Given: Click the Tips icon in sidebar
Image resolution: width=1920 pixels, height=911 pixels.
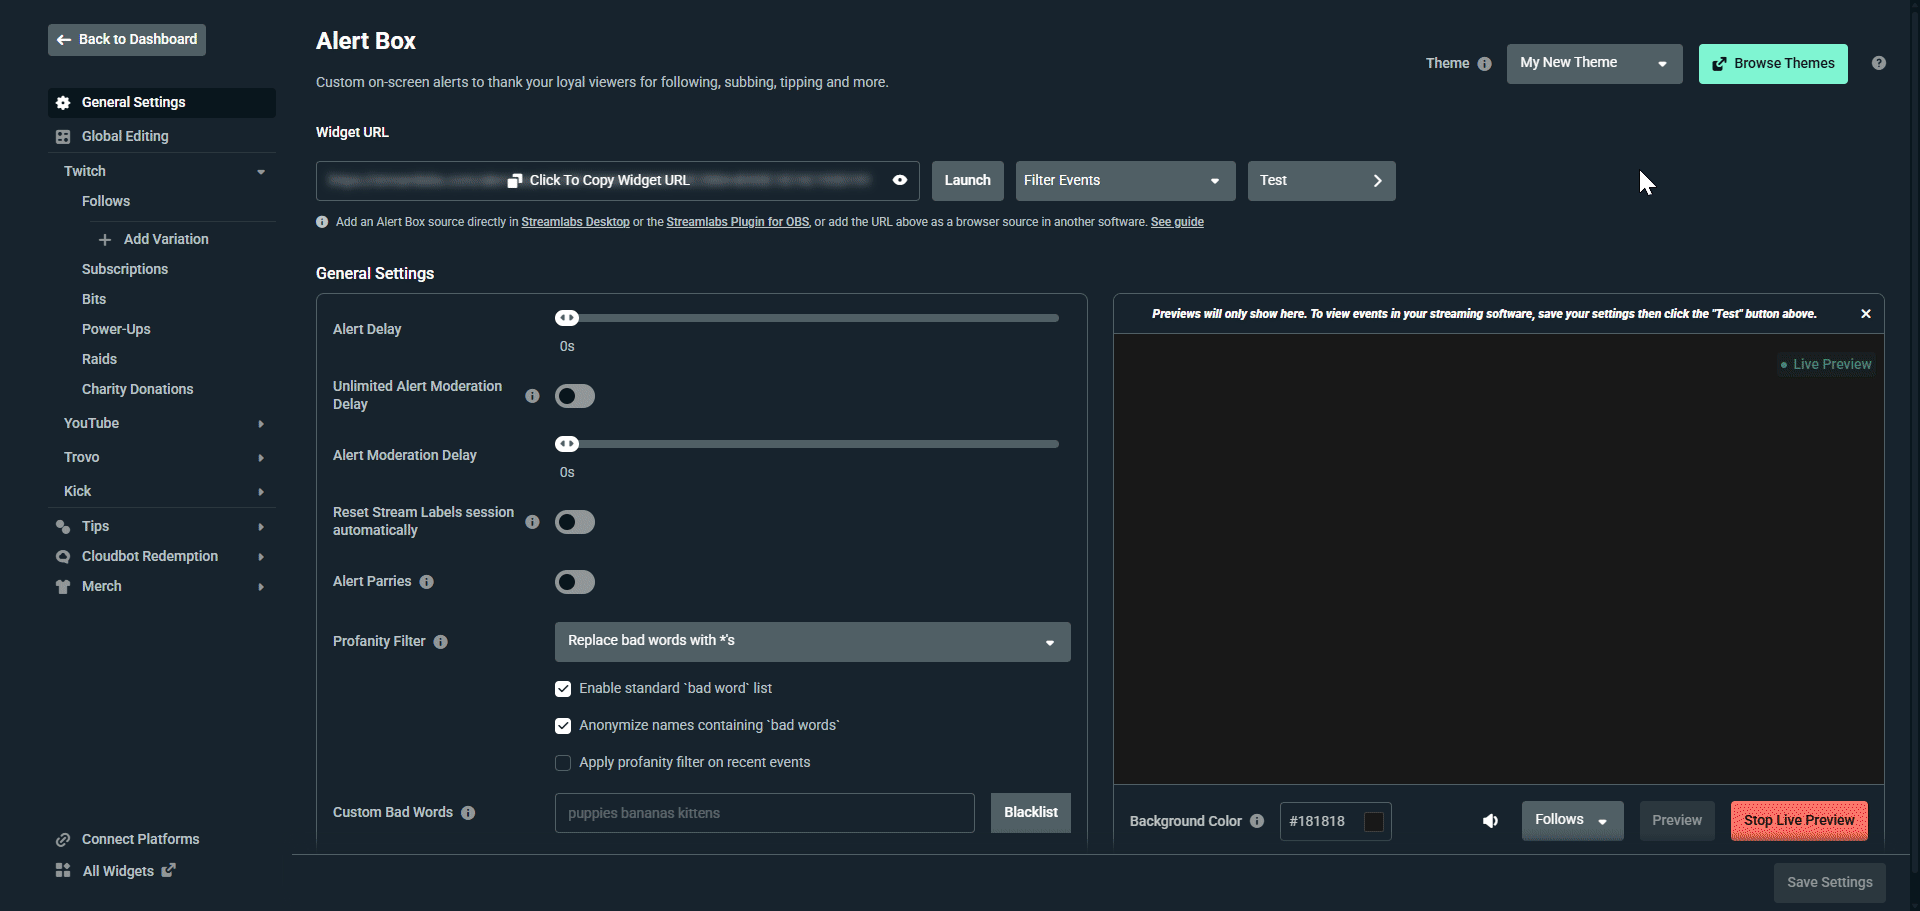Looking at the screenshot, I should 63,527.
